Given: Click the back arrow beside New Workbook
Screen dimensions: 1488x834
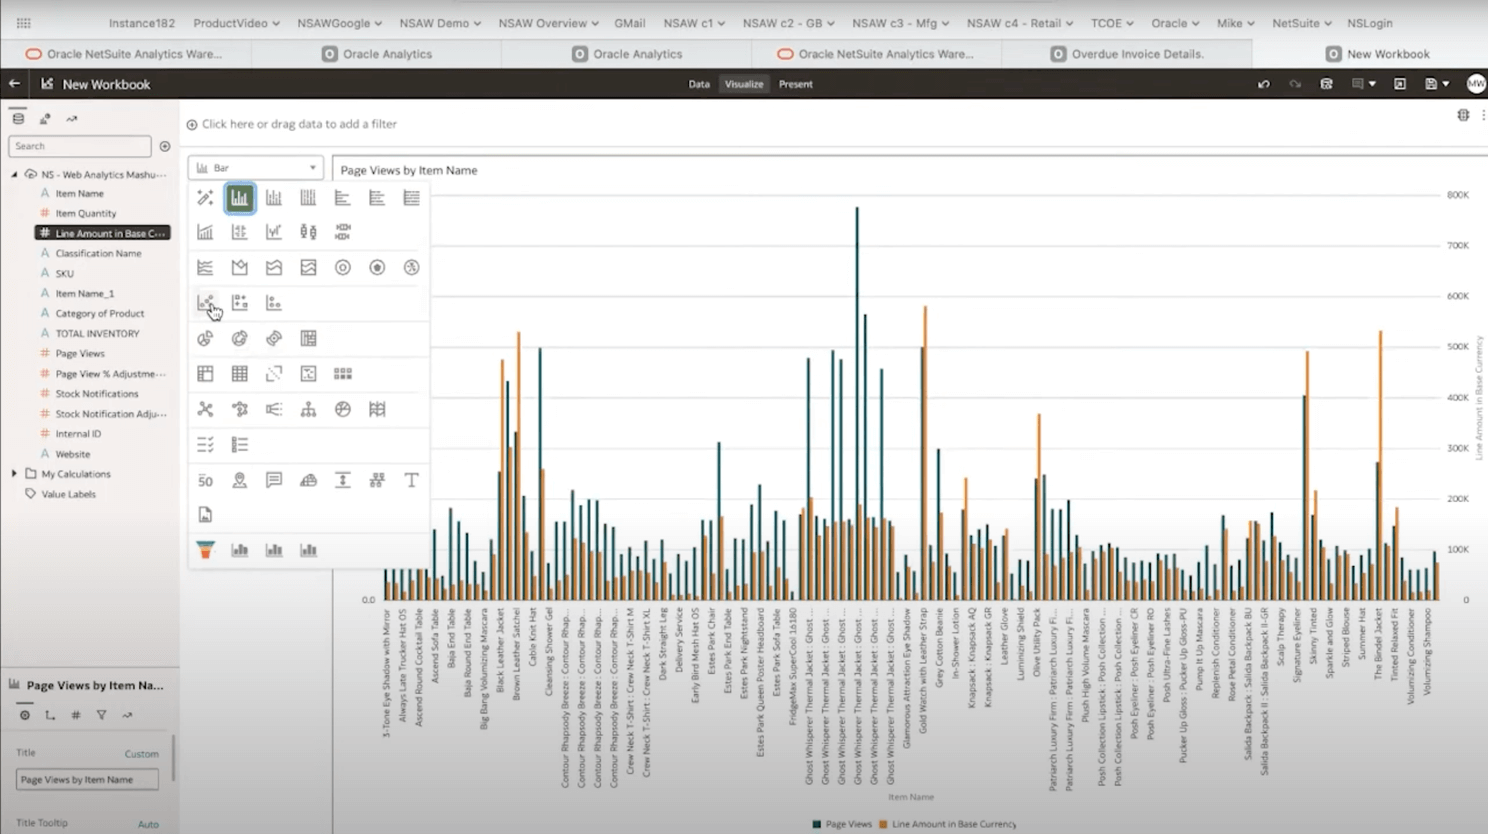Looking at the screenshot, I should [x=15, y=85].
